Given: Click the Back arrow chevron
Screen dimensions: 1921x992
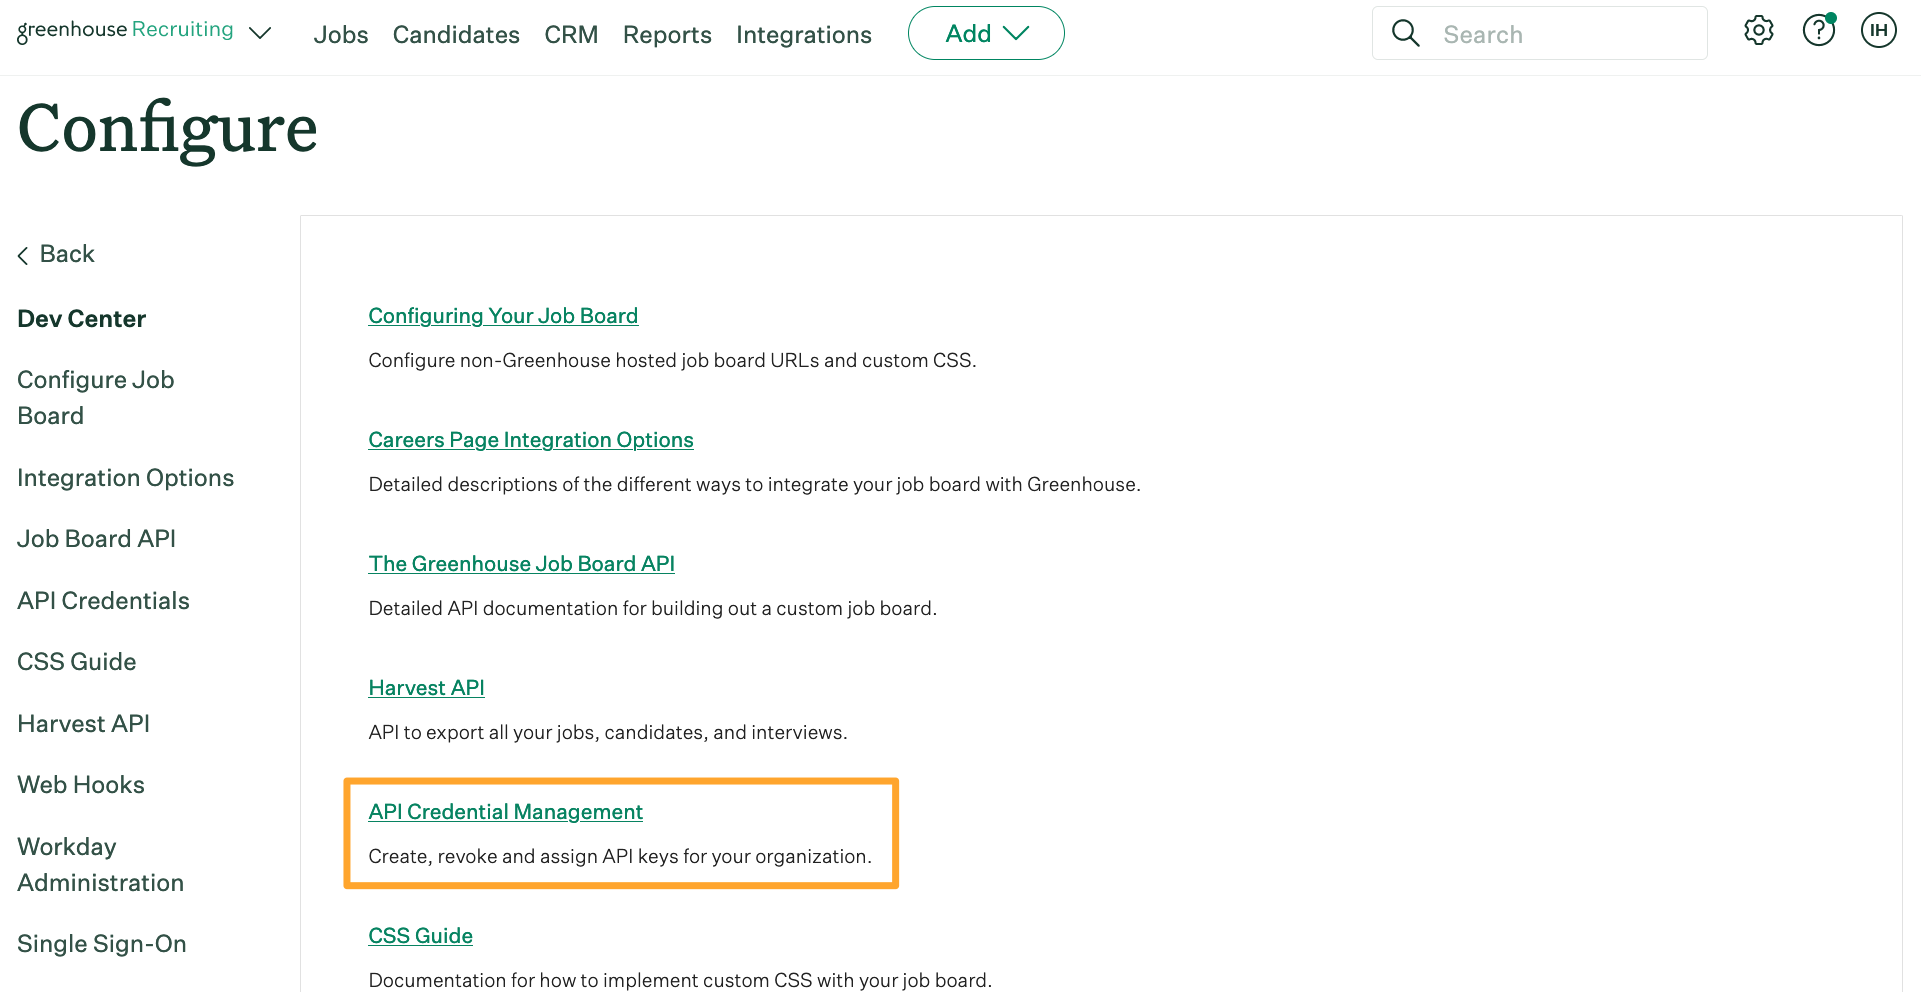Looking at the screenshot, I should 23,255.
